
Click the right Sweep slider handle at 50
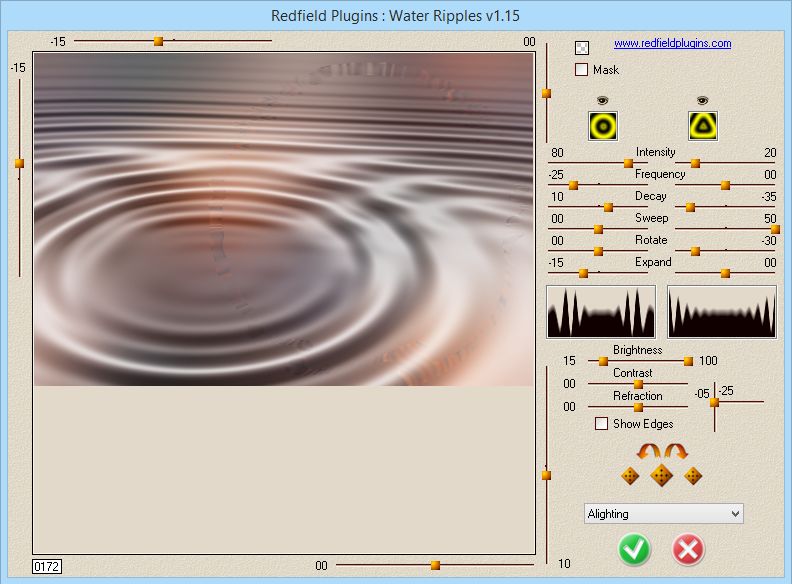[775, 229]
